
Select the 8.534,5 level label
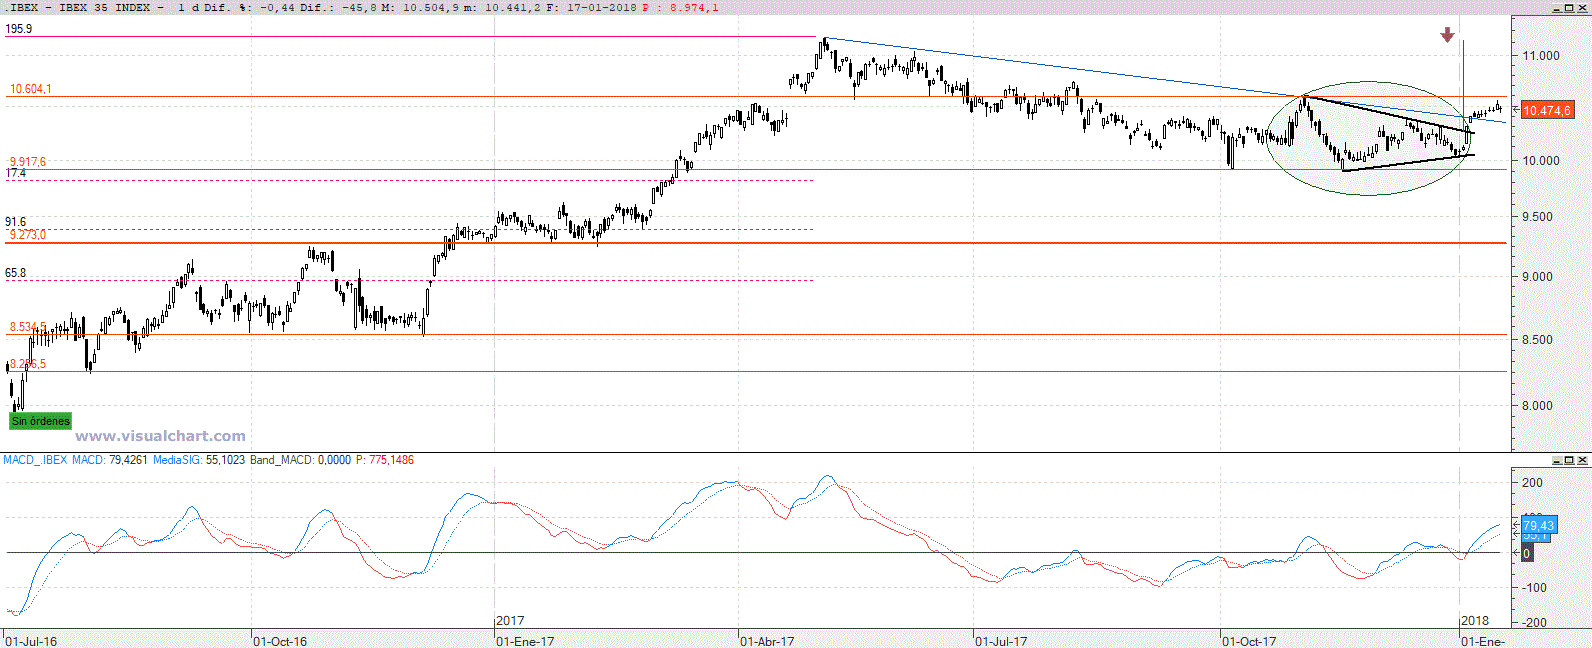[28, 327]
